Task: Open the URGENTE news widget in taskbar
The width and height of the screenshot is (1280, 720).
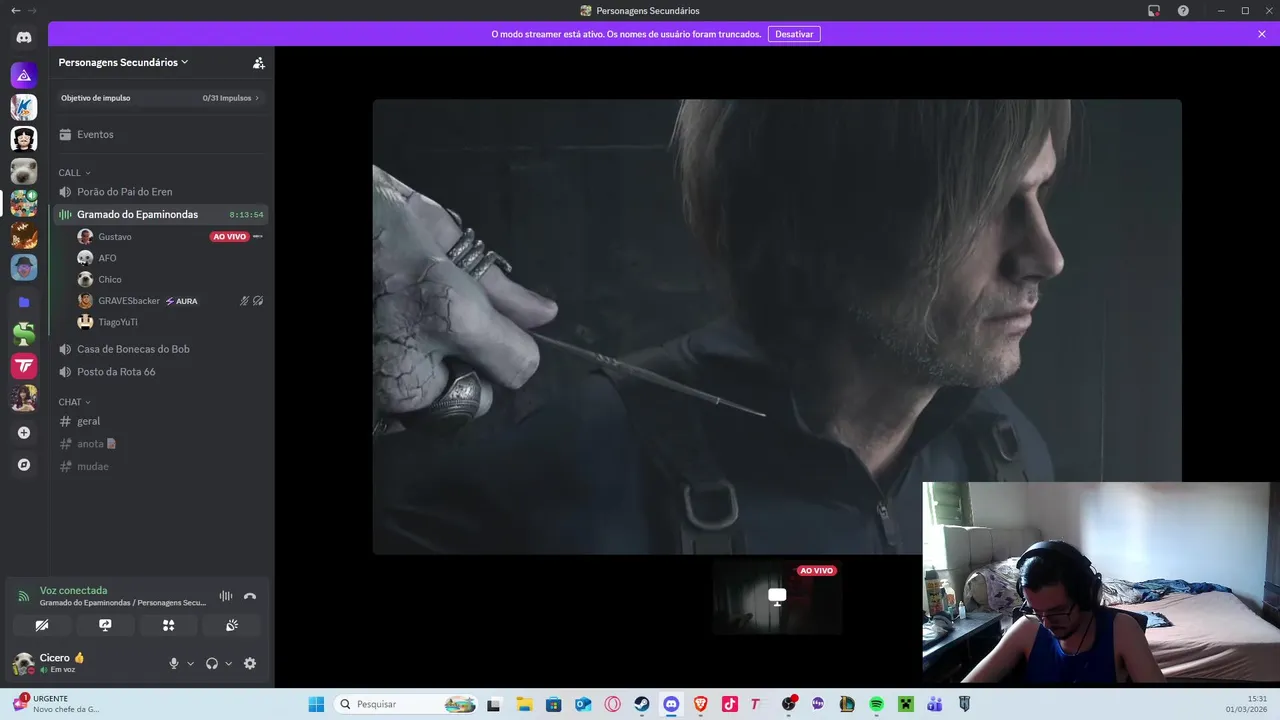Action: pyautogui.click(x=57, y=704)
